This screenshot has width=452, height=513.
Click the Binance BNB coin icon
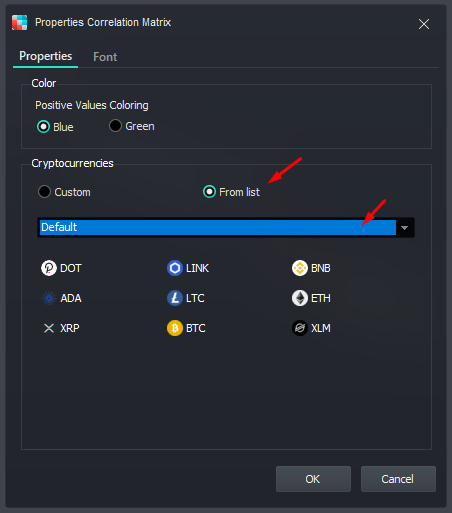[300, 268]
